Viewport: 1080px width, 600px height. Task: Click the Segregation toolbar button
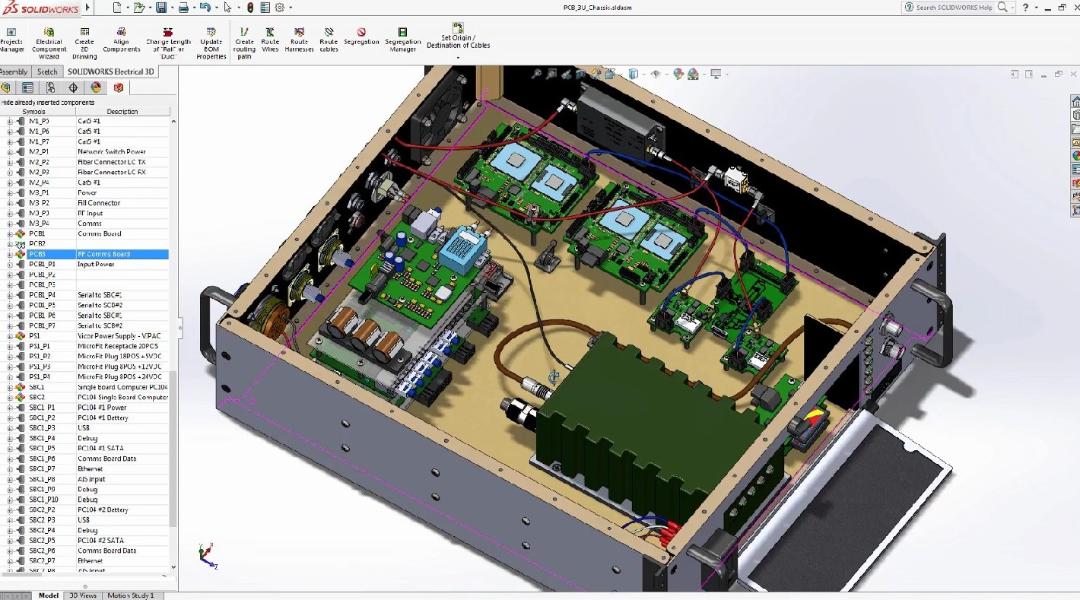pos(362,37)
